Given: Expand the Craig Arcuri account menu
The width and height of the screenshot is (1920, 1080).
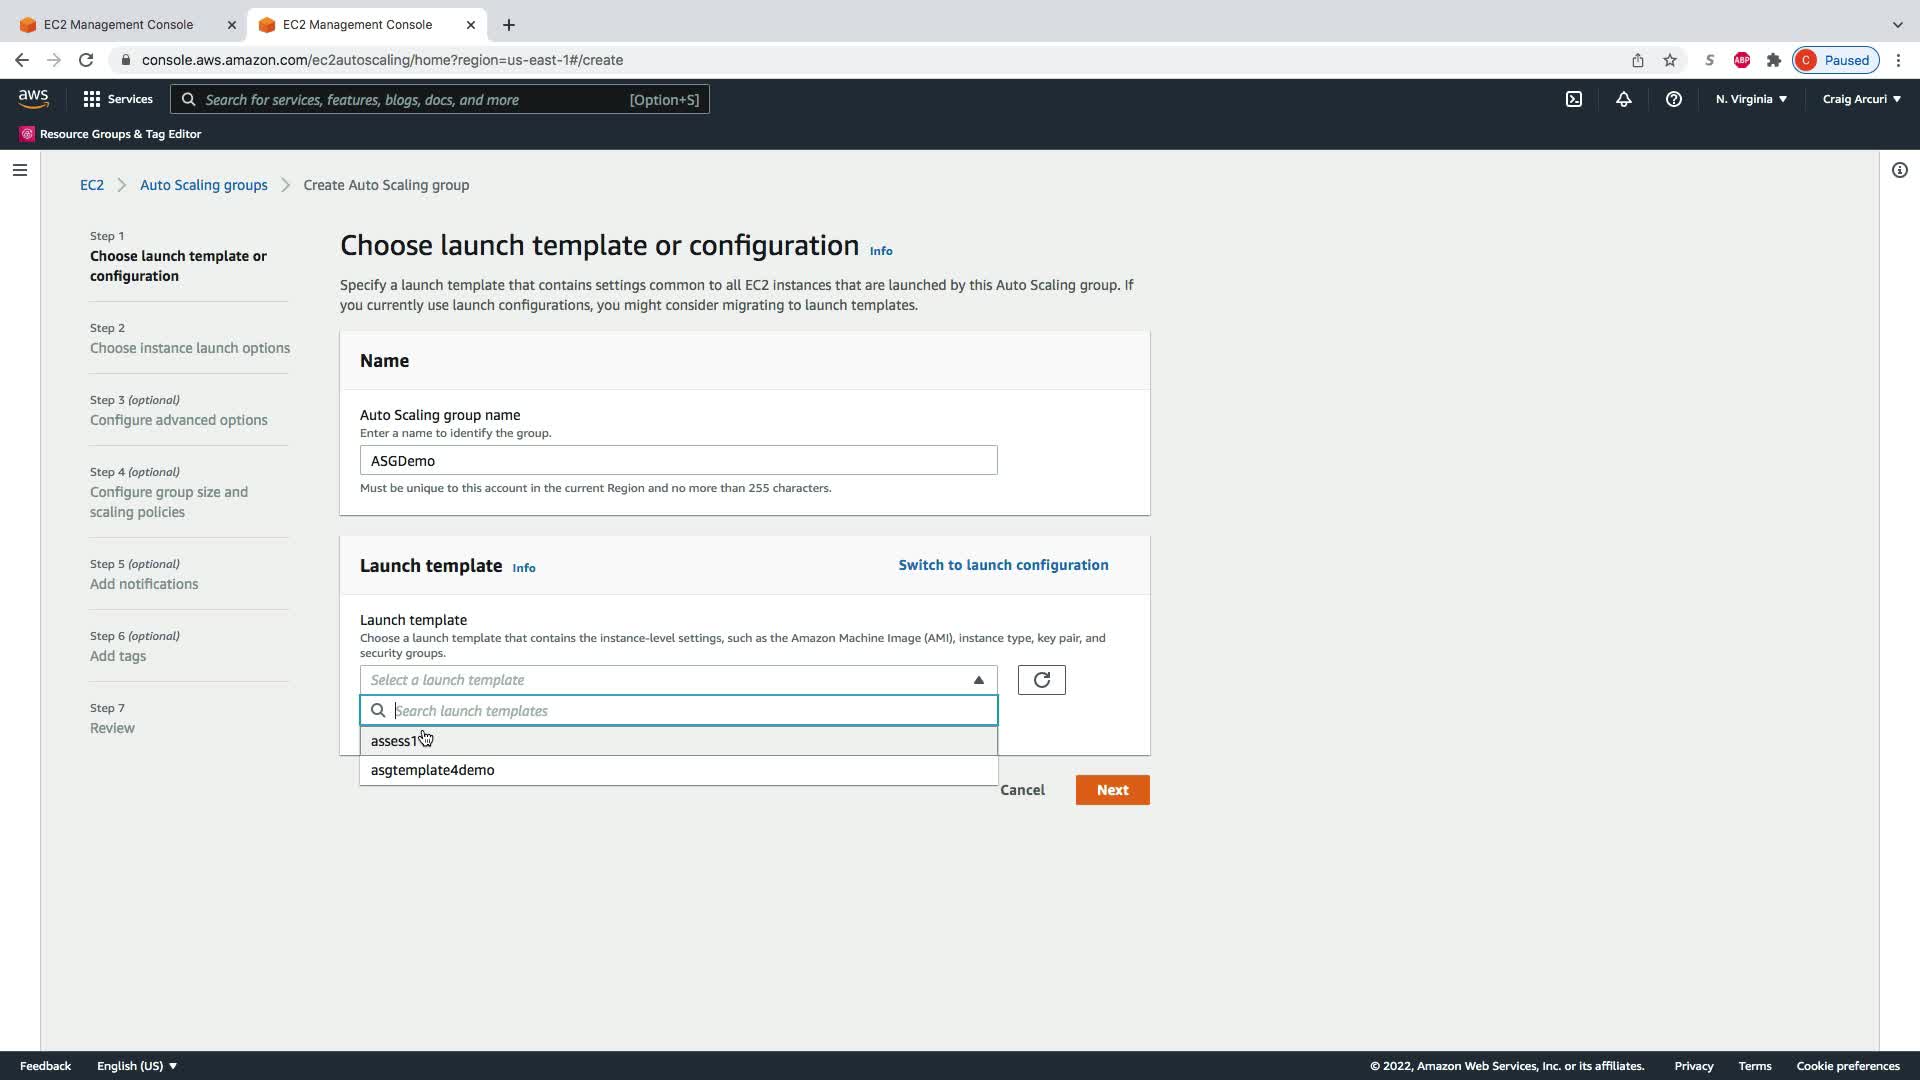Looking at the screenshot, I should (x=1861, y=99).
